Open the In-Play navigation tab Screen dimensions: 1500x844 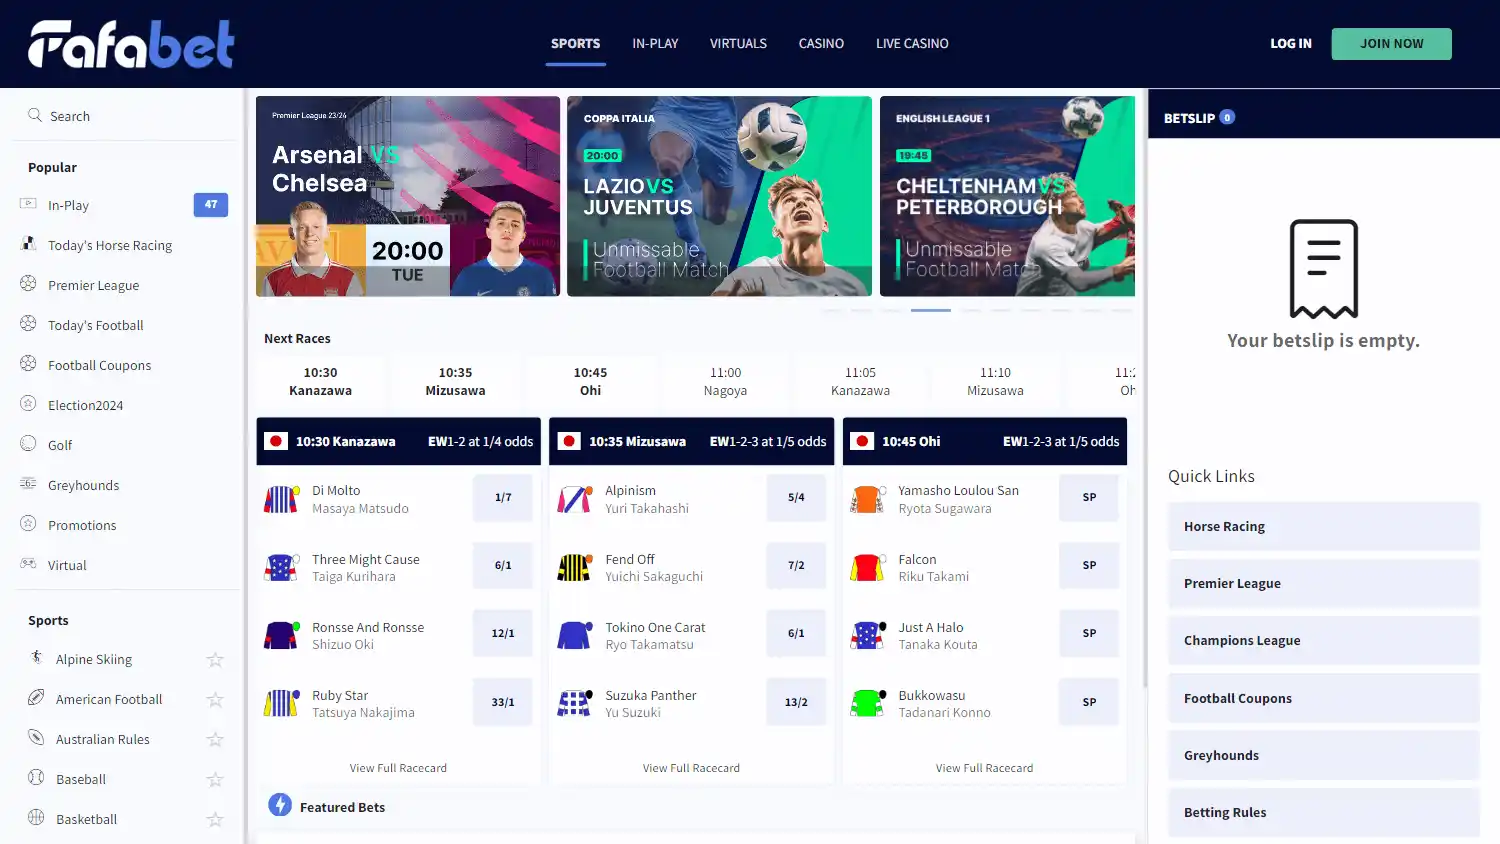point(655,44)
